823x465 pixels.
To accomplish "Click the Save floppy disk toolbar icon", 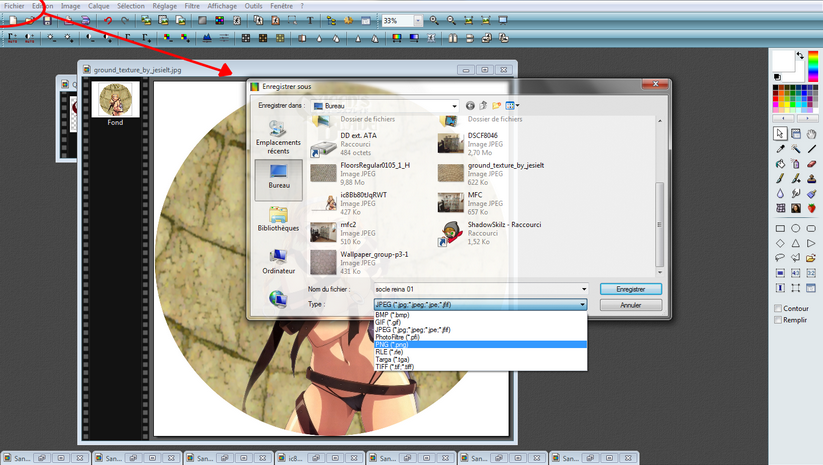I will click(47, 20).
